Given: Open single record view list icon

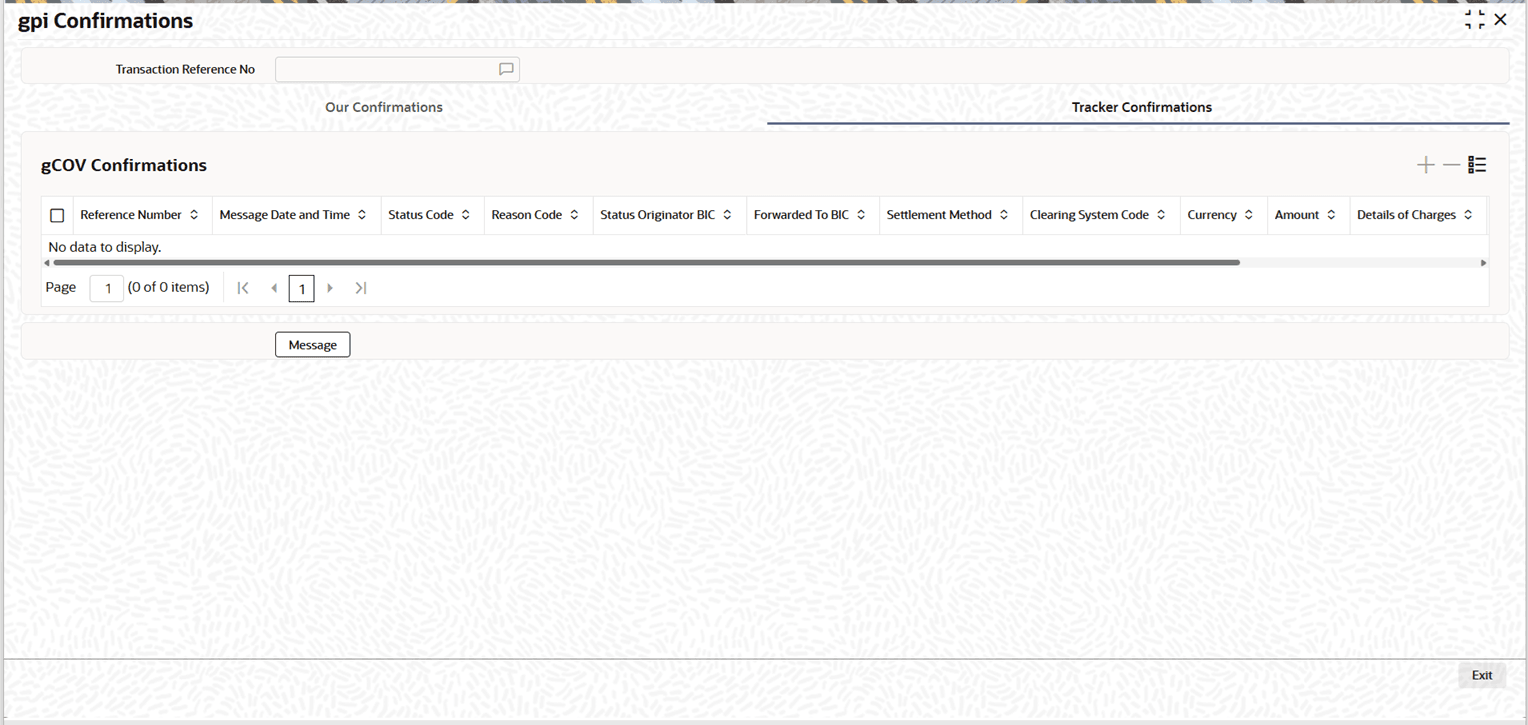Looking at the screenshot, I should 1477,166.
